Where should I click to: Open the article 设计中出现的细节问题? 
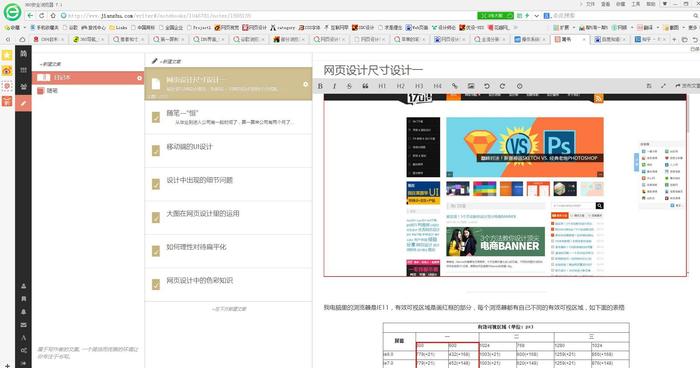229,184
